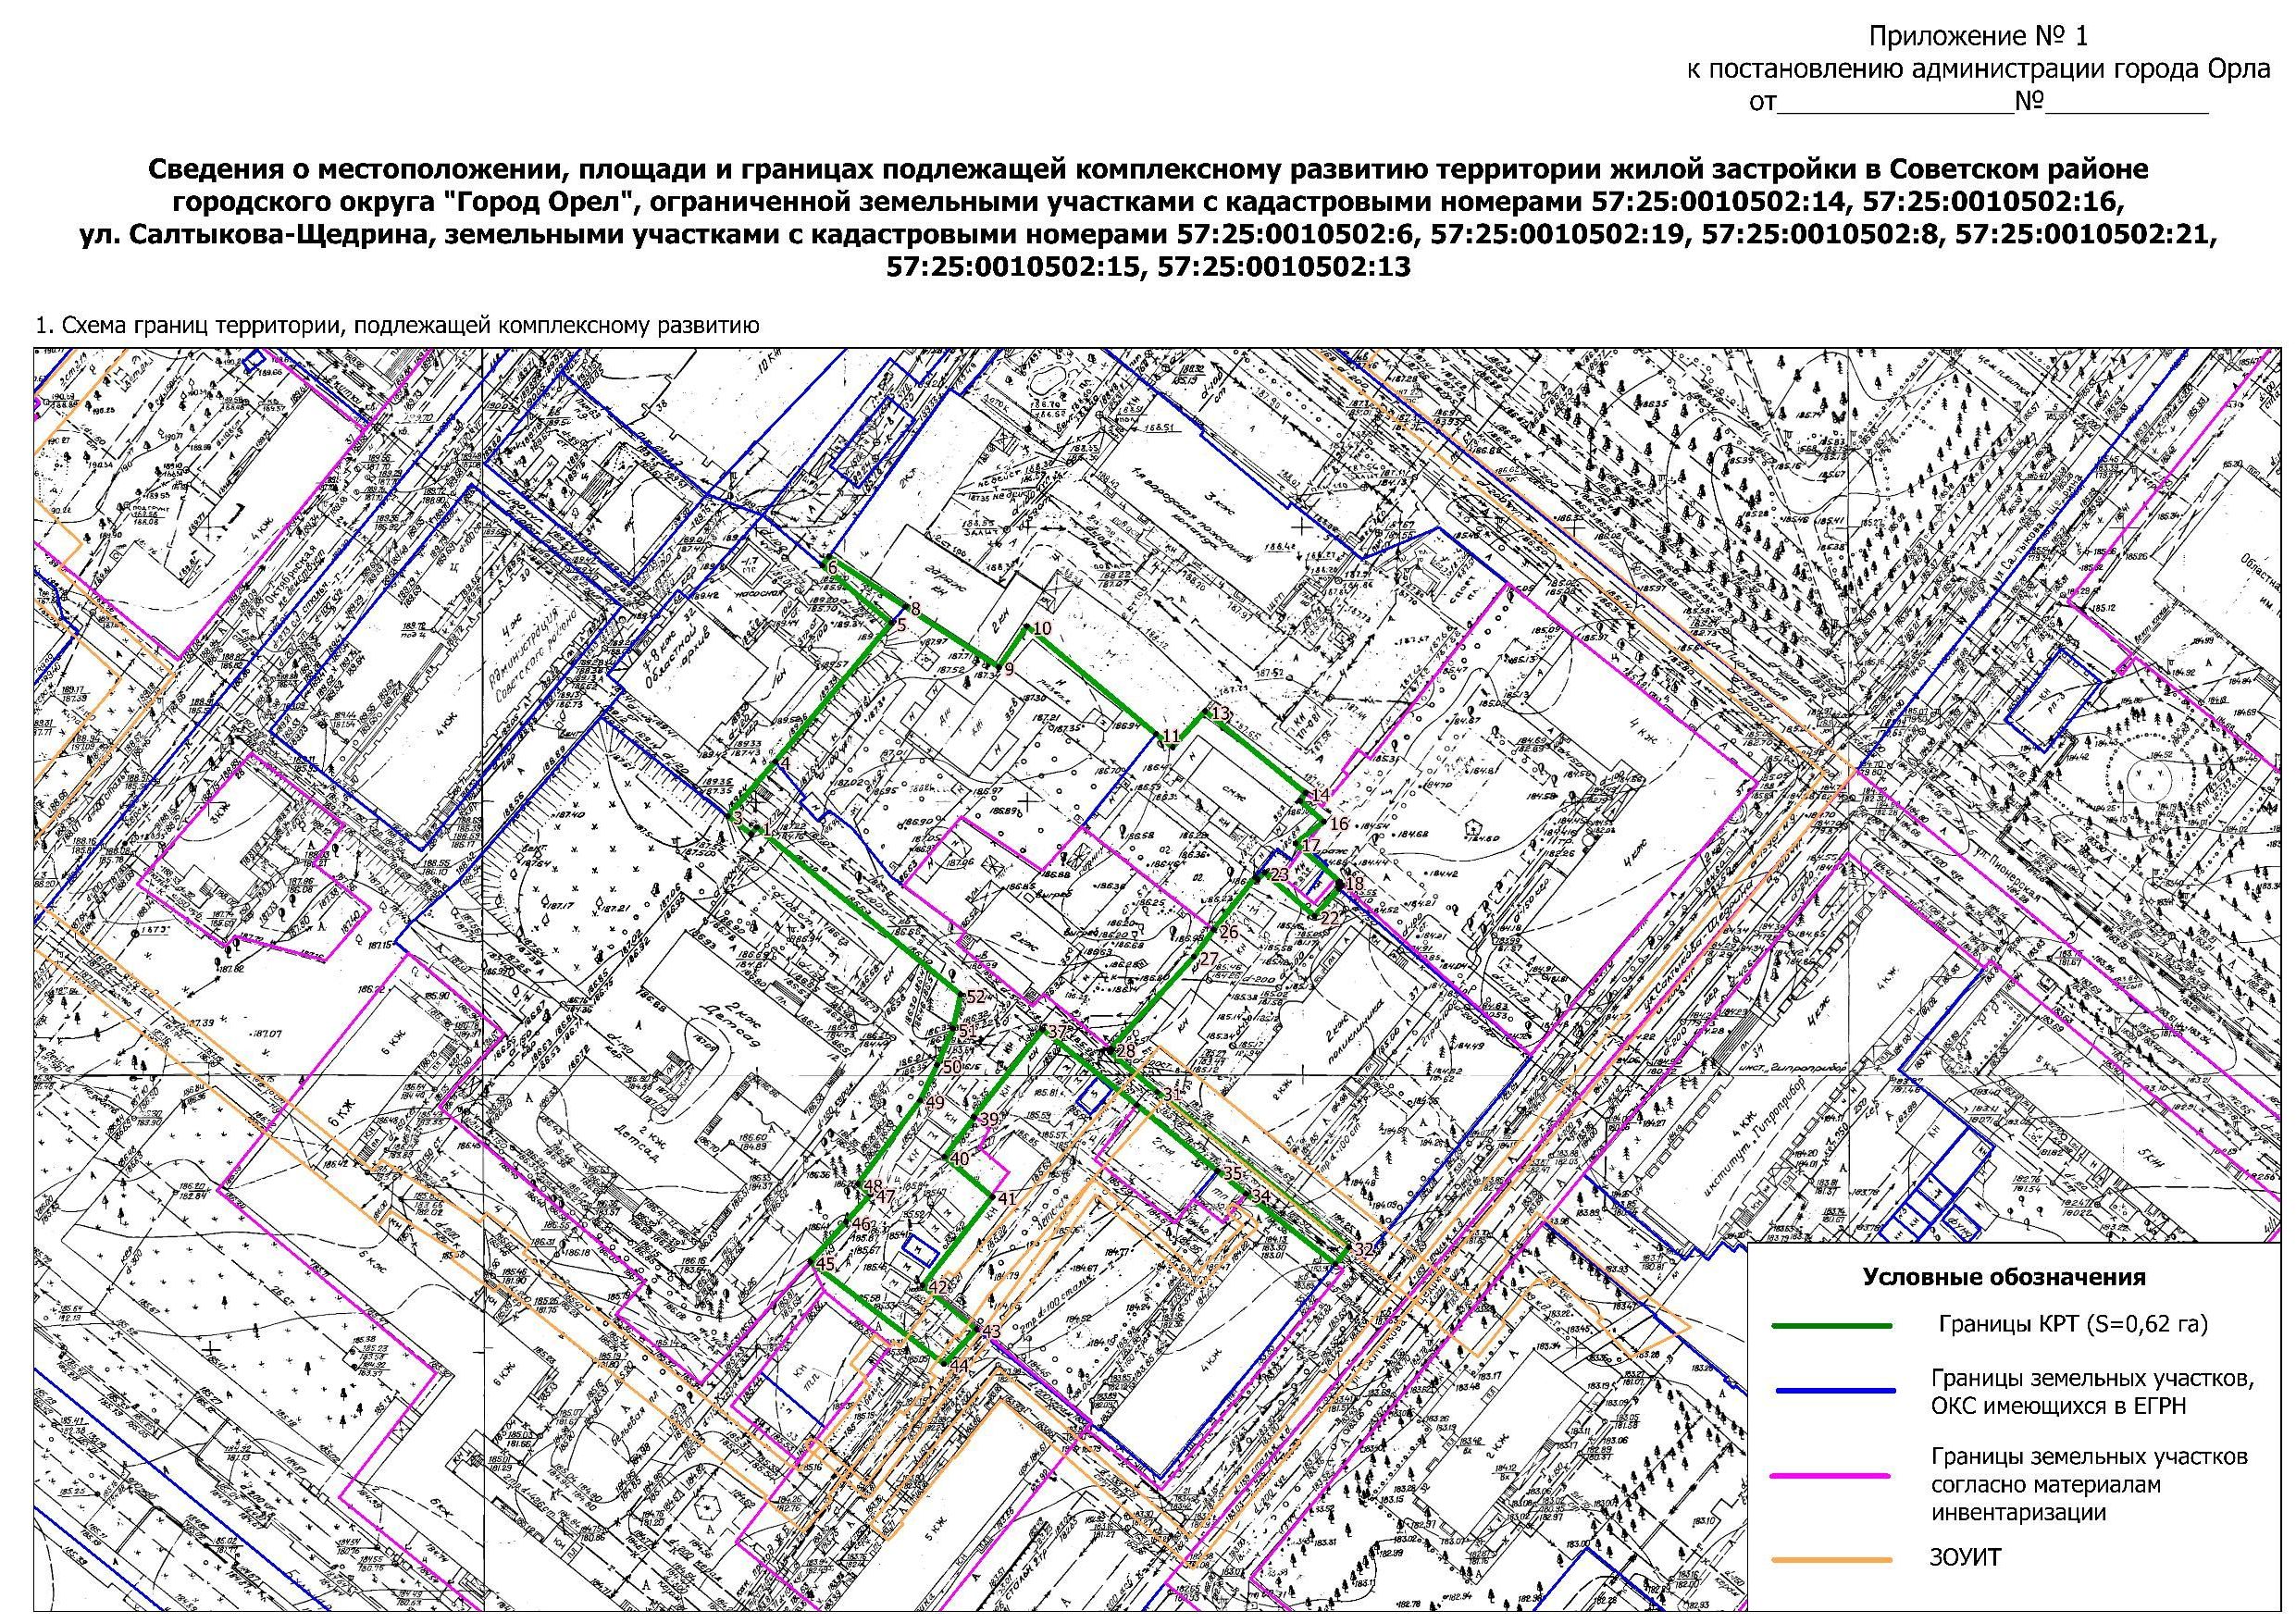Select boundary point number 13

(x=1219, y=713)
